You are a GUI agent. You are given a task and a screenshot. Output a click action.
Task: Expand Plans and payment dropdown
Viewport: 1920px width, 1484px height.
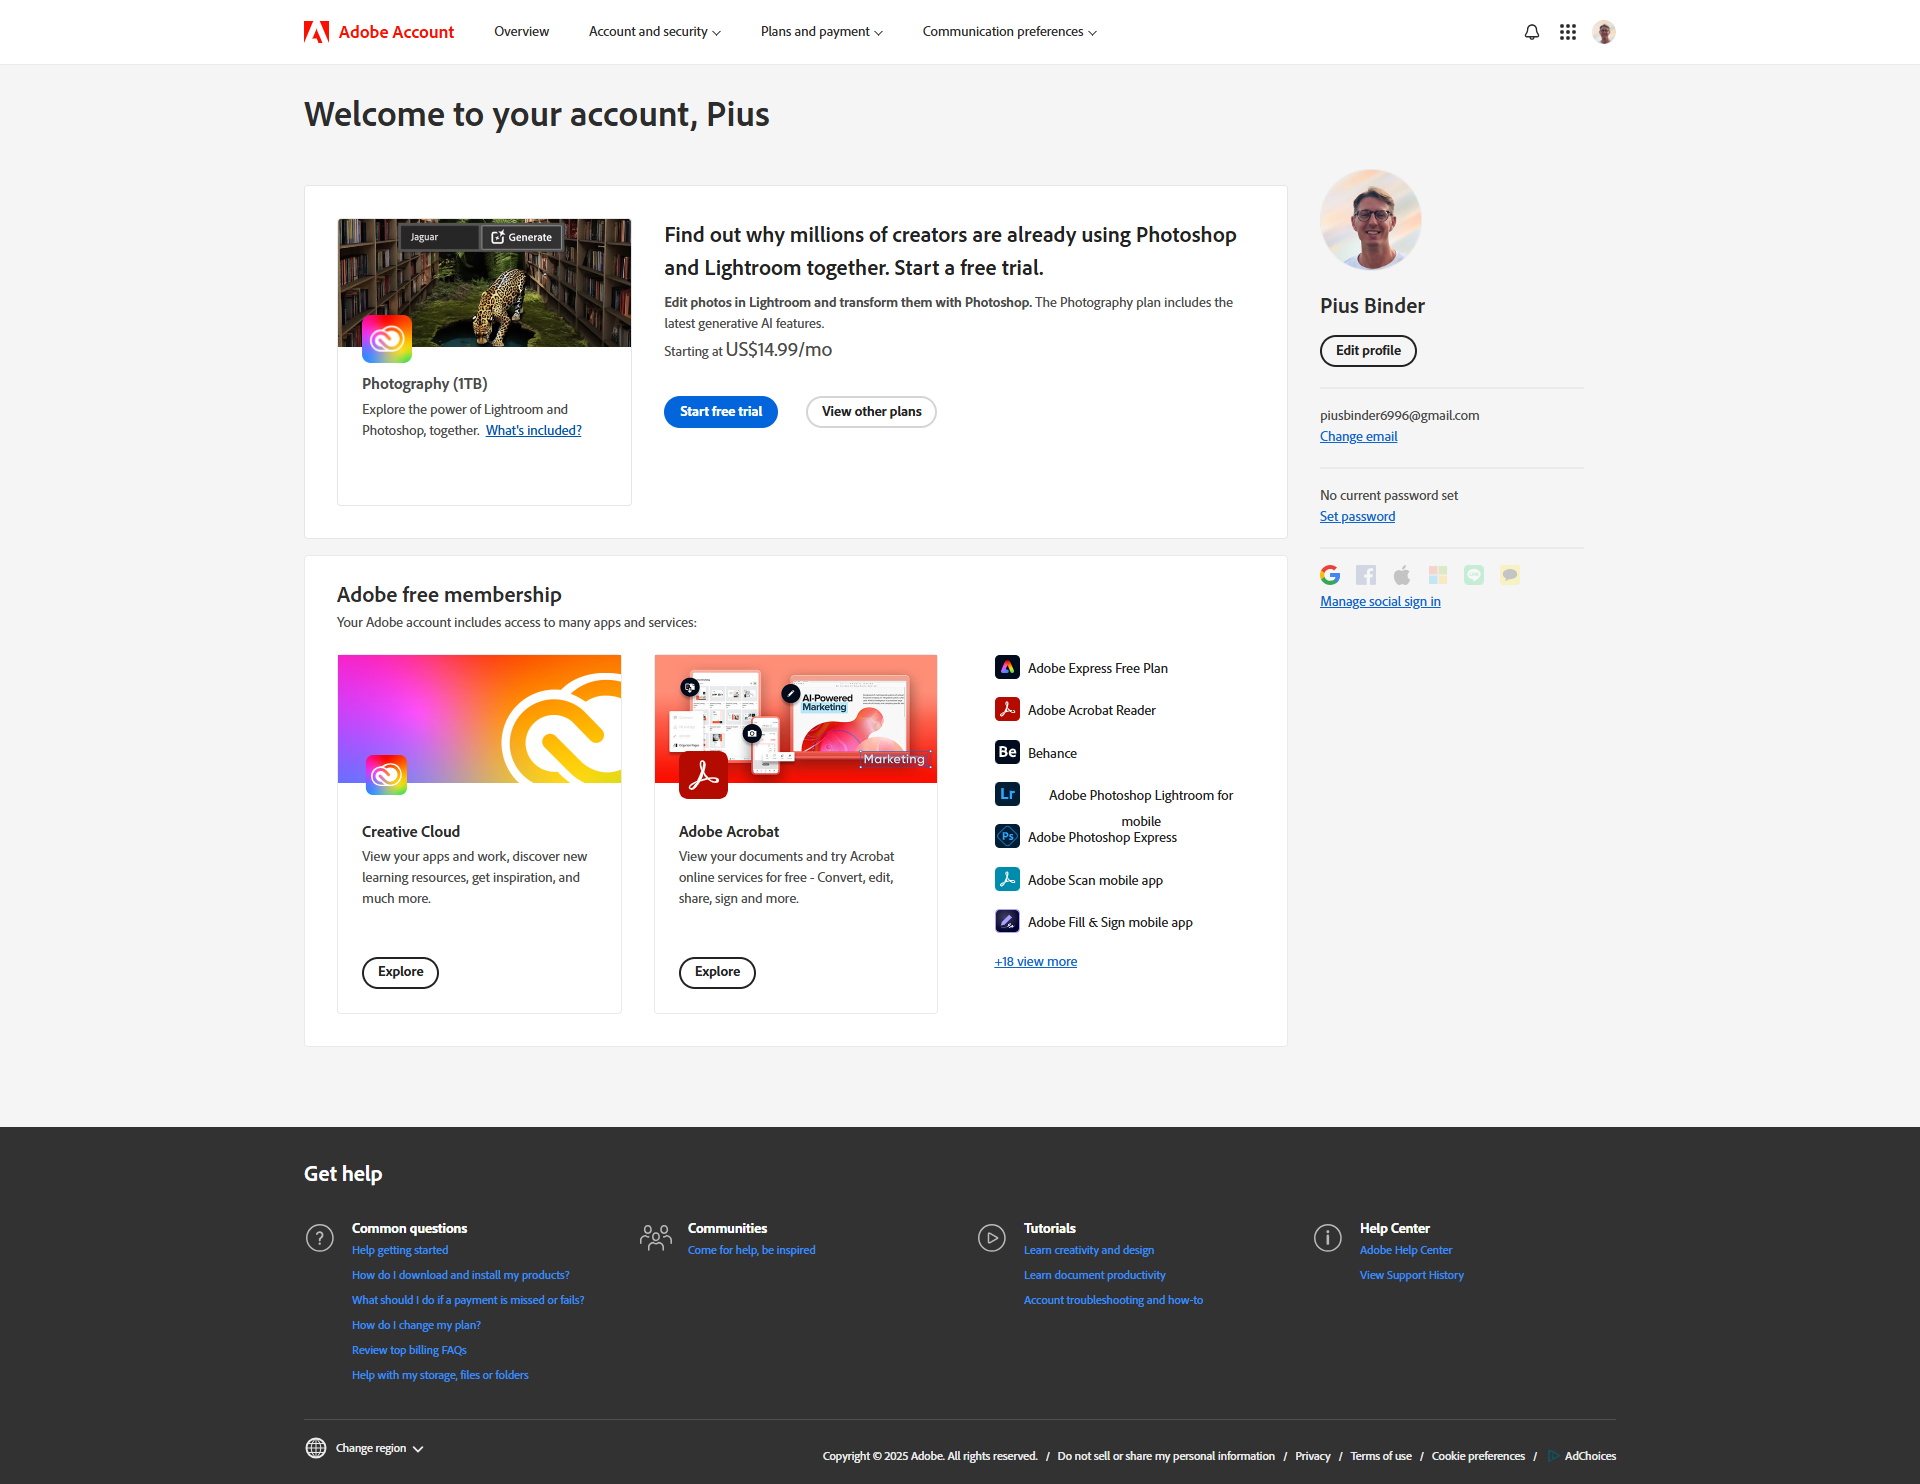(821, 32)
